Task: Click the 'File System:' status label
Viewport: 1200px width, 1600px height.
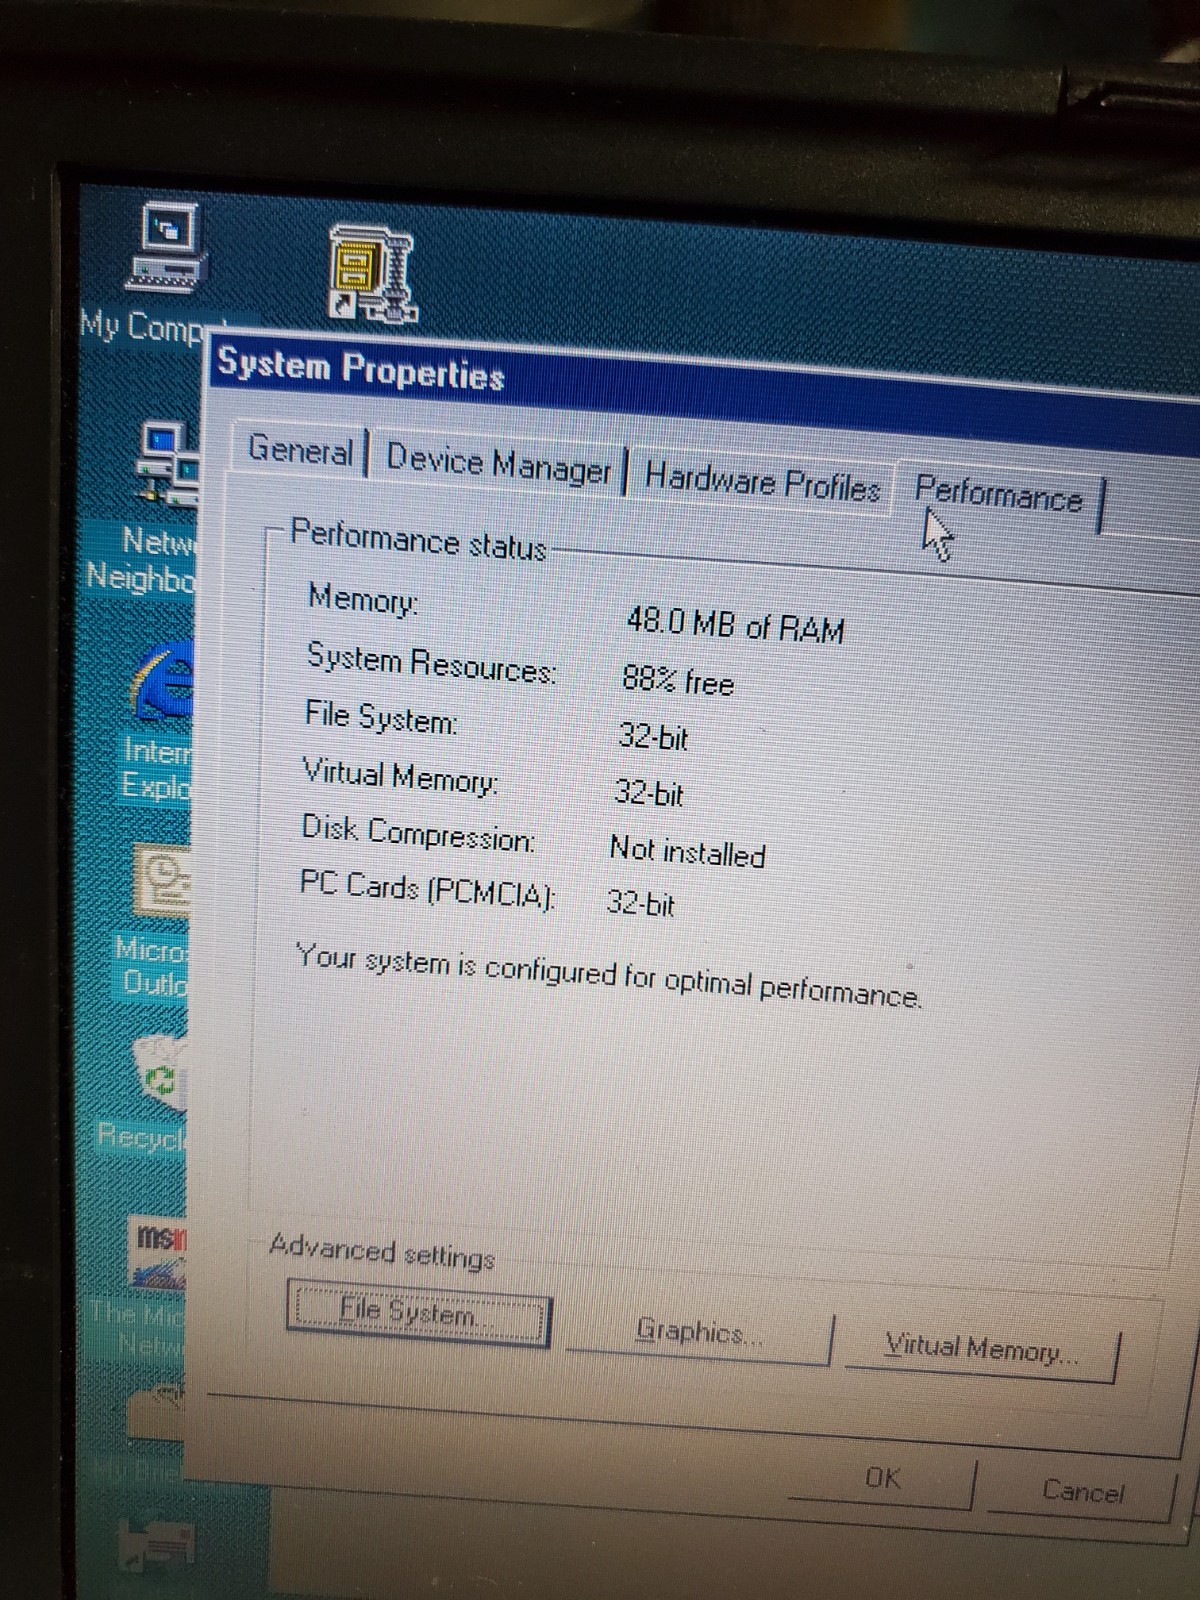Action: [x=381, y=718]
